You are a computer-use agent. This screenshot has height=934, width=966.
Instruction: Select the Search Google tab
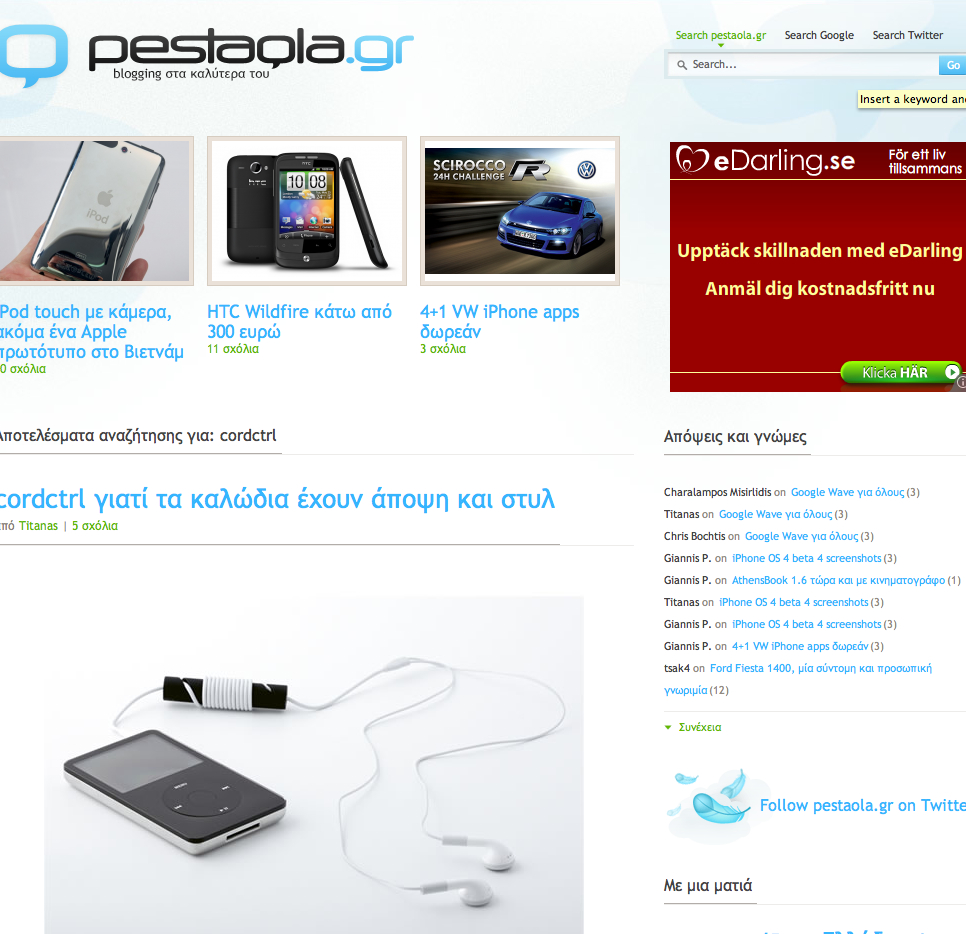click(x=819, y=35)
